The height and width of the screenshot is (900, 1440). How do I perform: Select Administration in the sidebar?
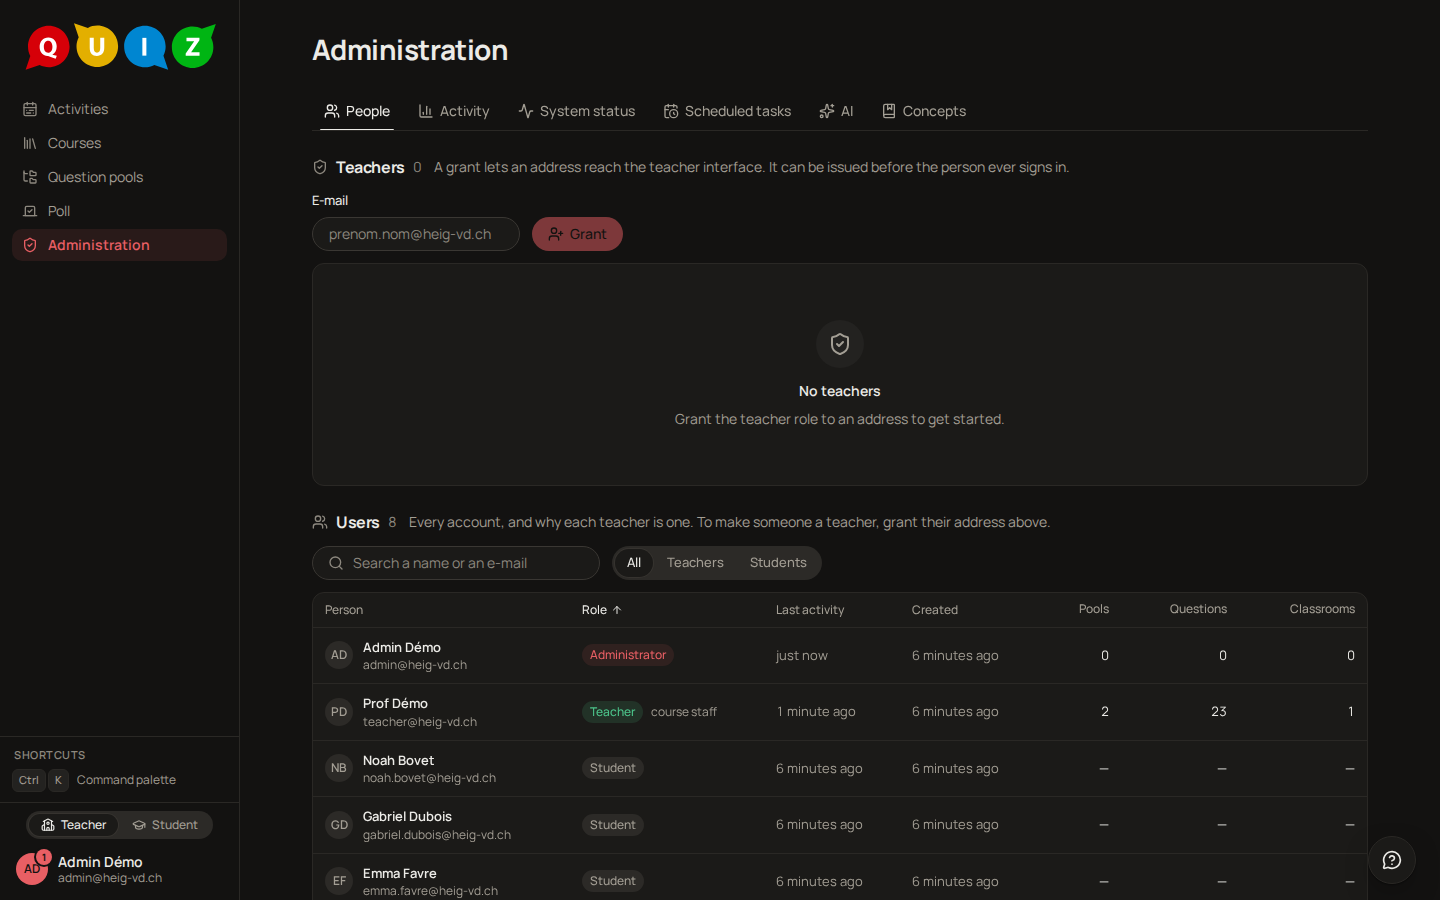point(119,245)
